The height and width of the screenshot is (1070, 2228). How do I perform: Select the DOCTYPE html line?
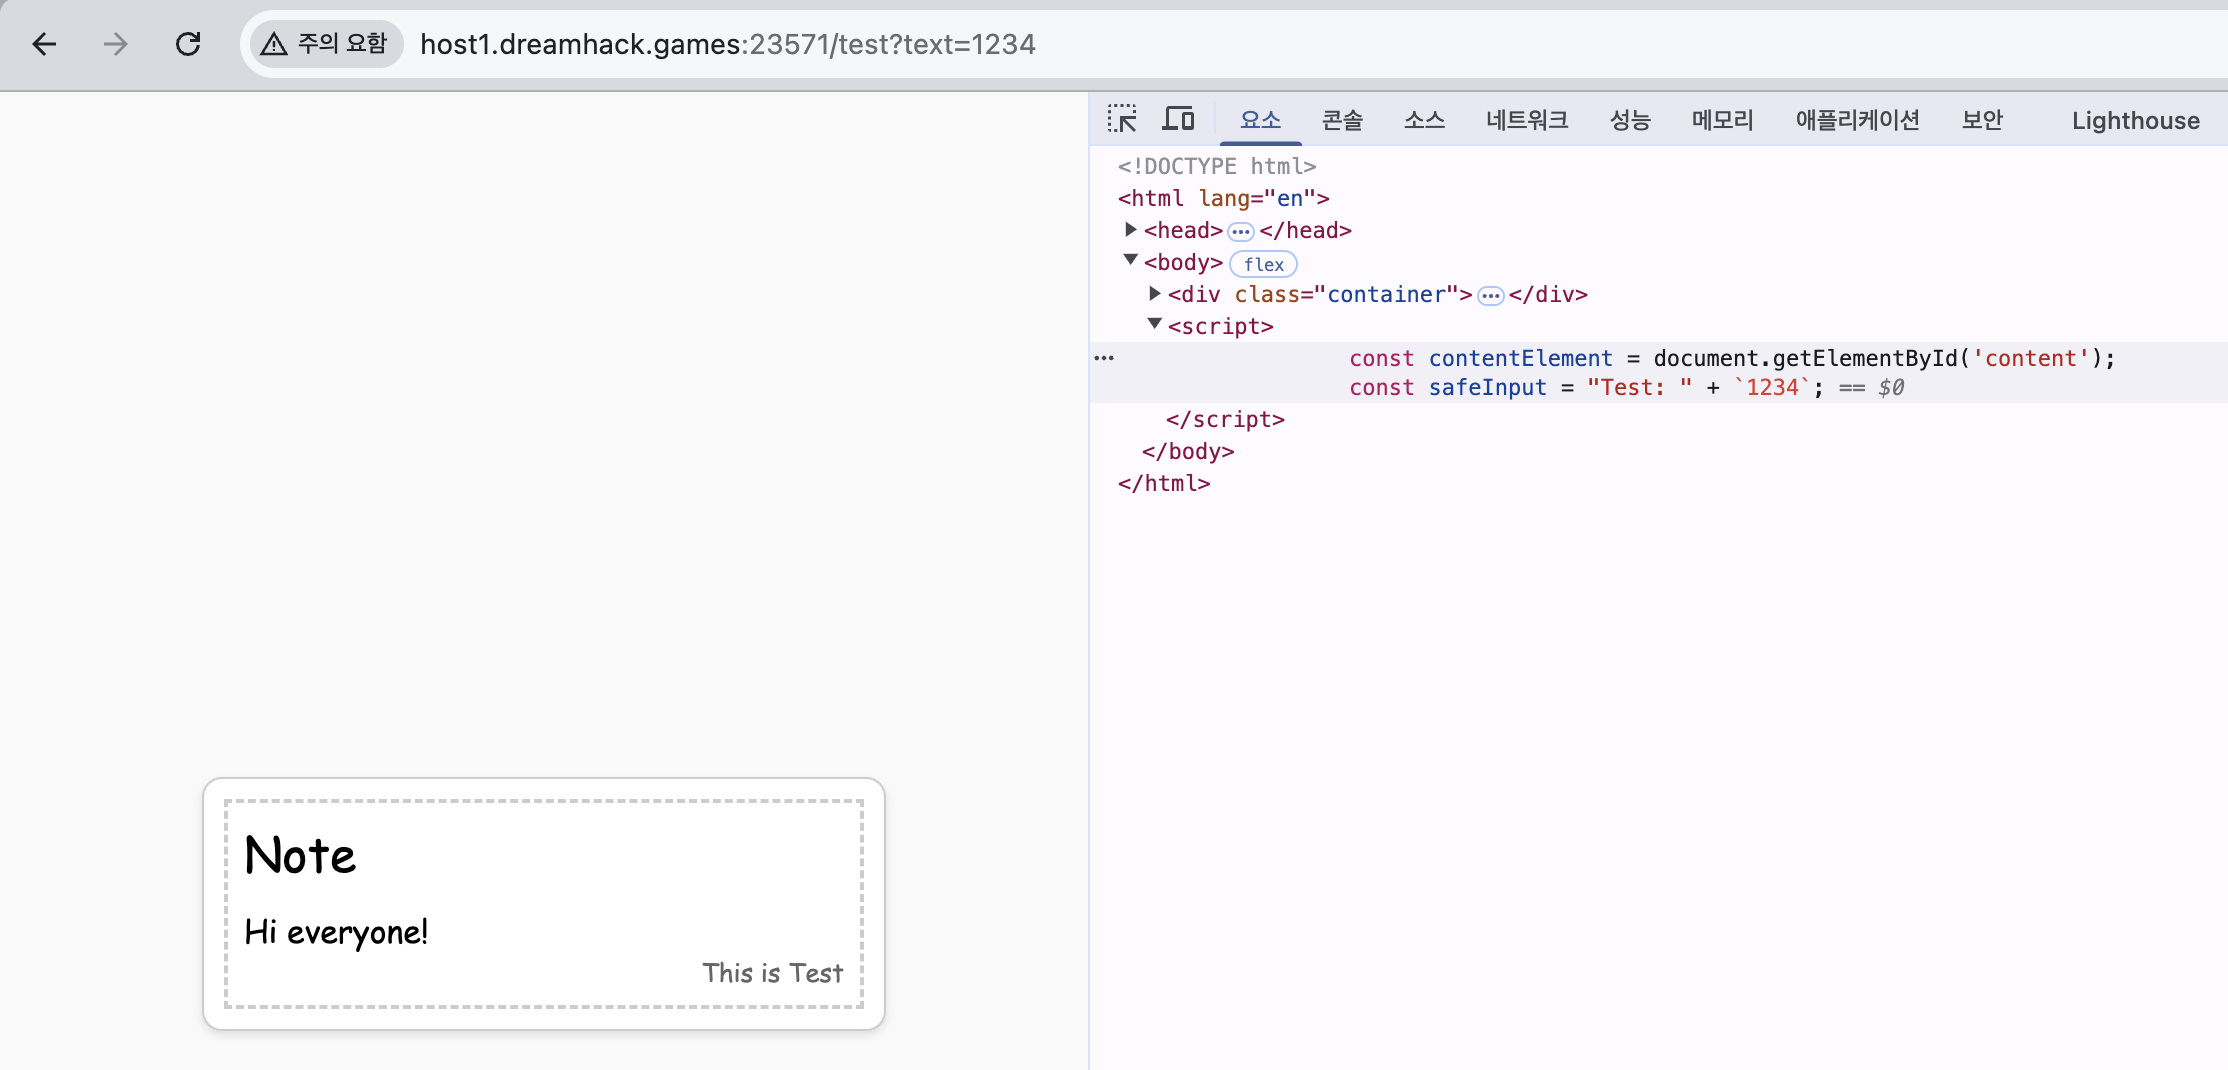pyautogui.click(x=1217, y=166)
